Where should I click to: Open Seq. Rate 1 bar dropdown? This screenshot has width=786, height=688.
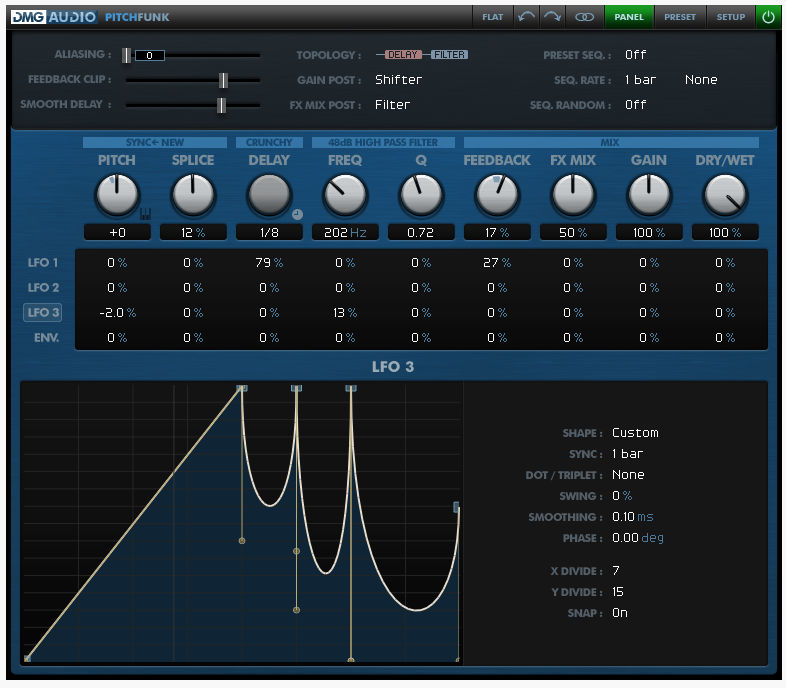click(x=641, y=80)
